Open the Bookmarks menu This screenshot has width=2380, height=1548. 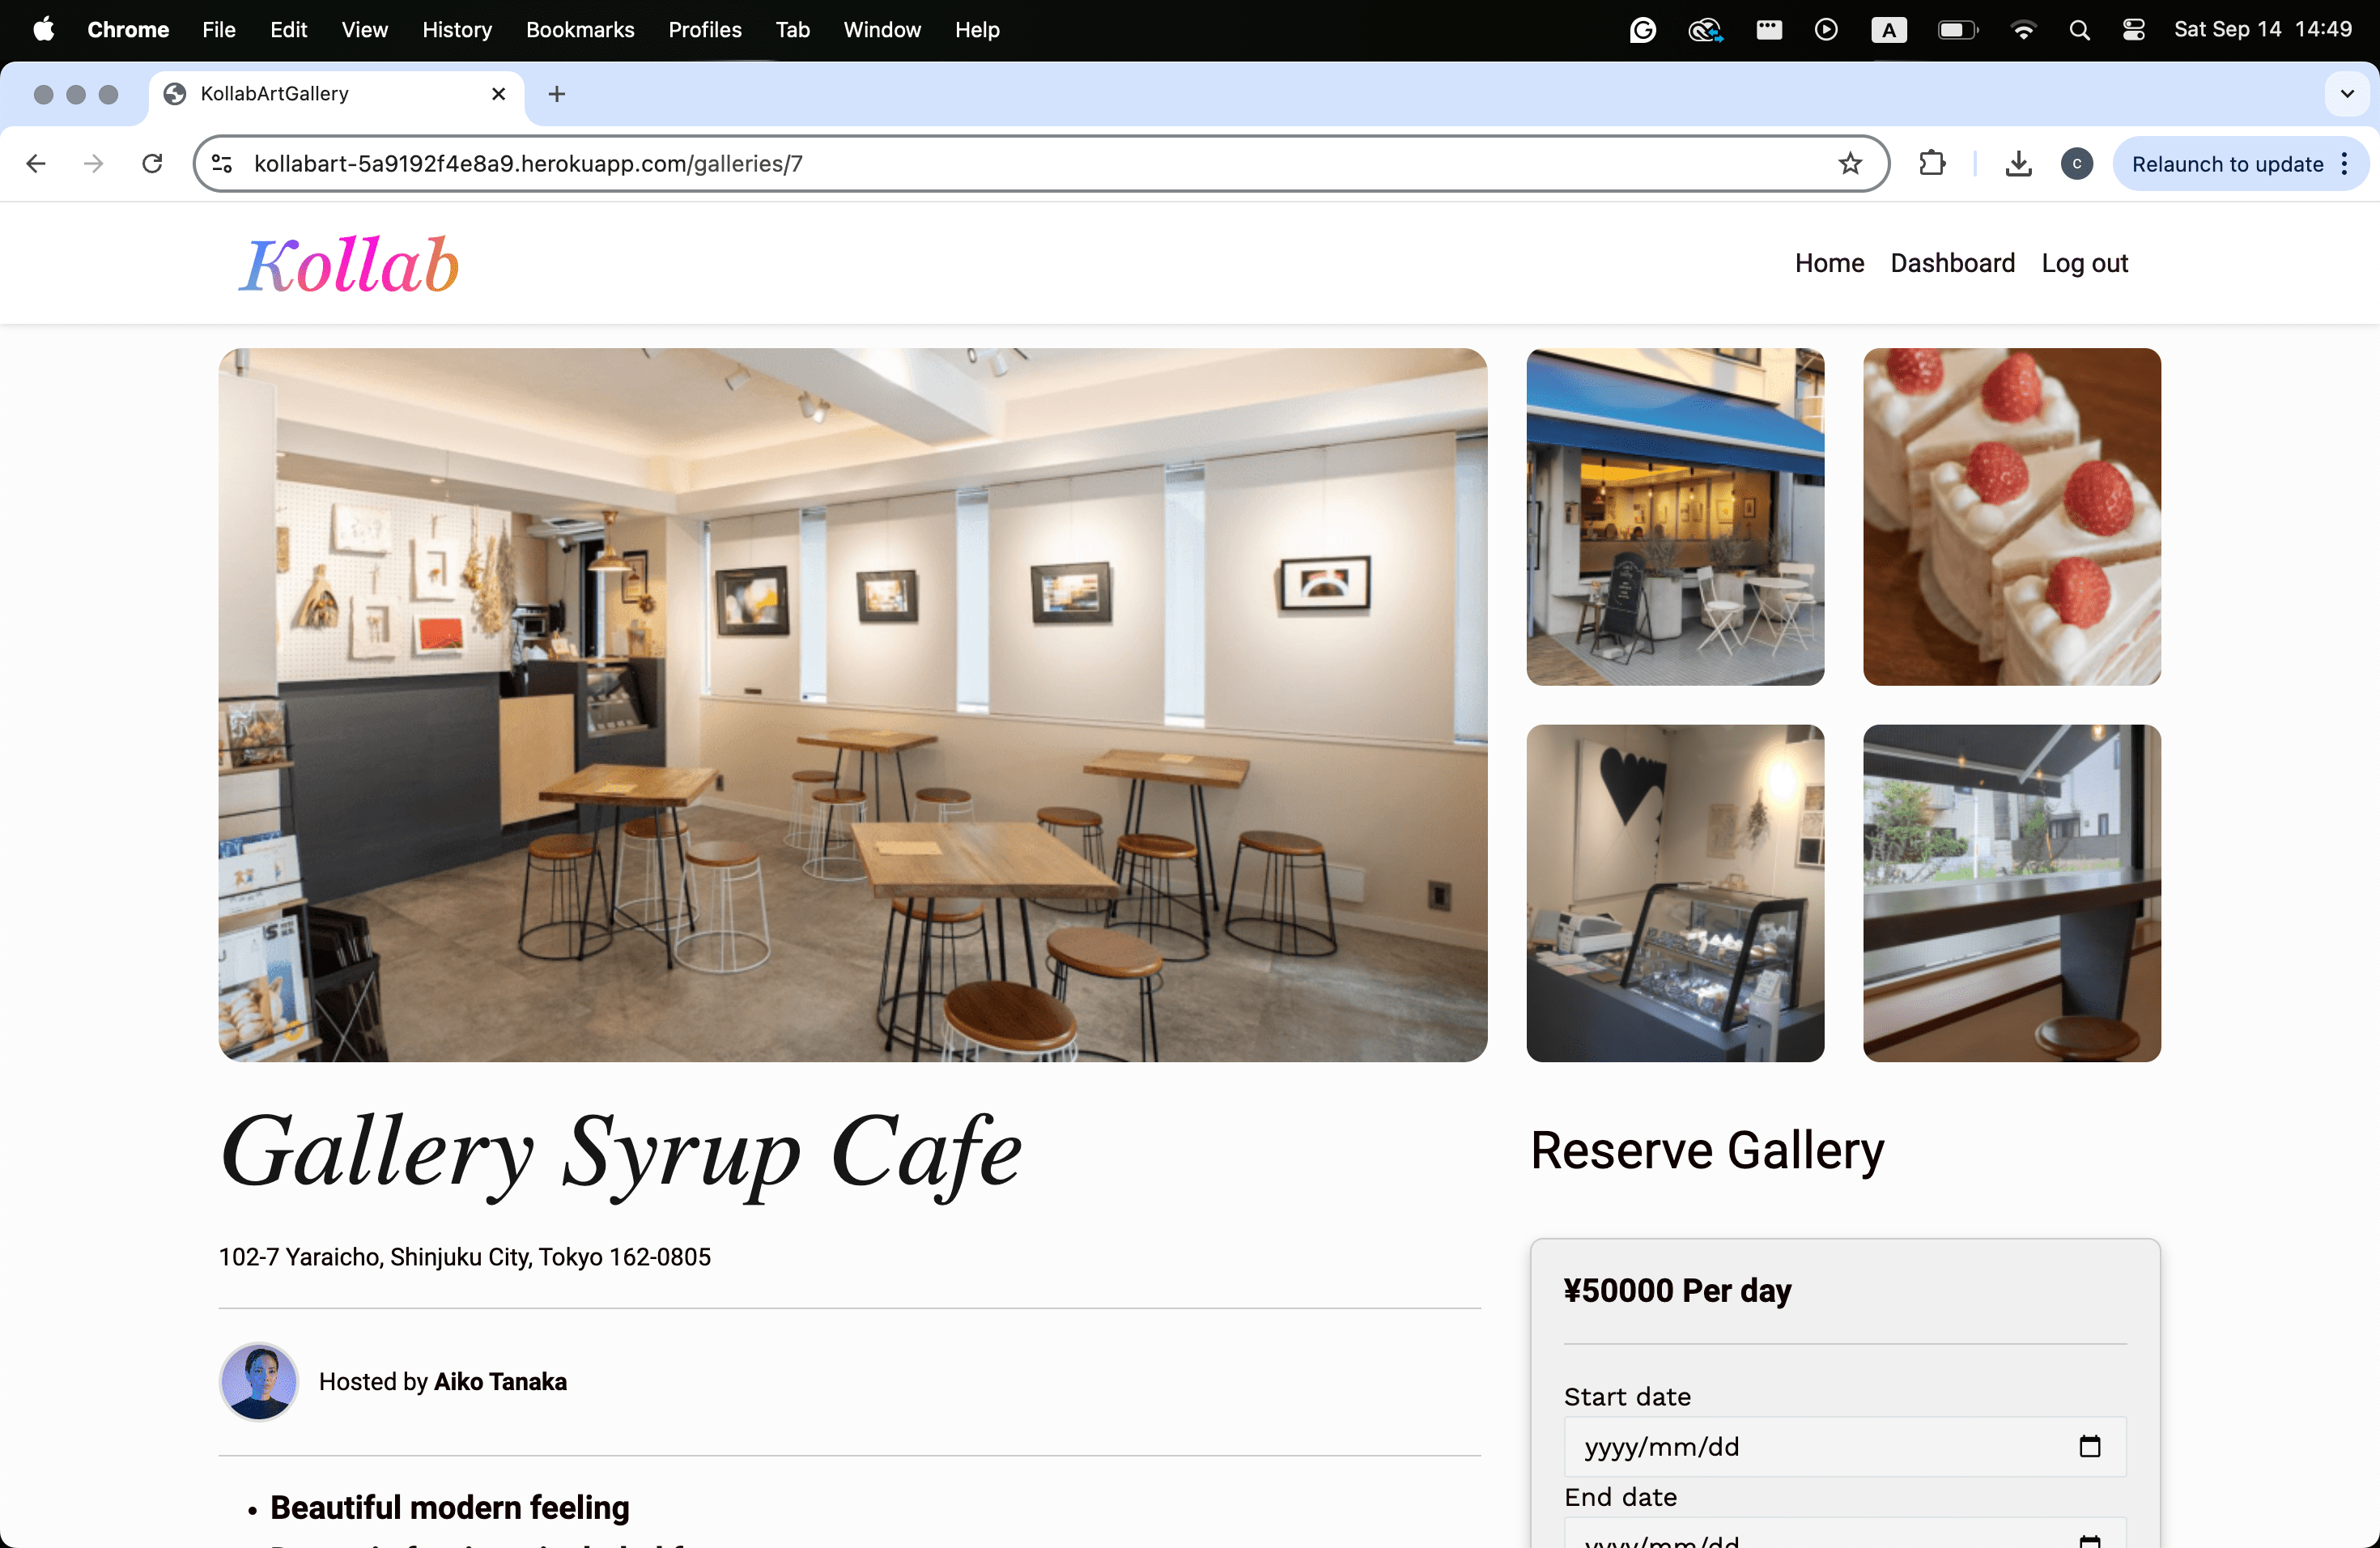(x=579, y=30)
